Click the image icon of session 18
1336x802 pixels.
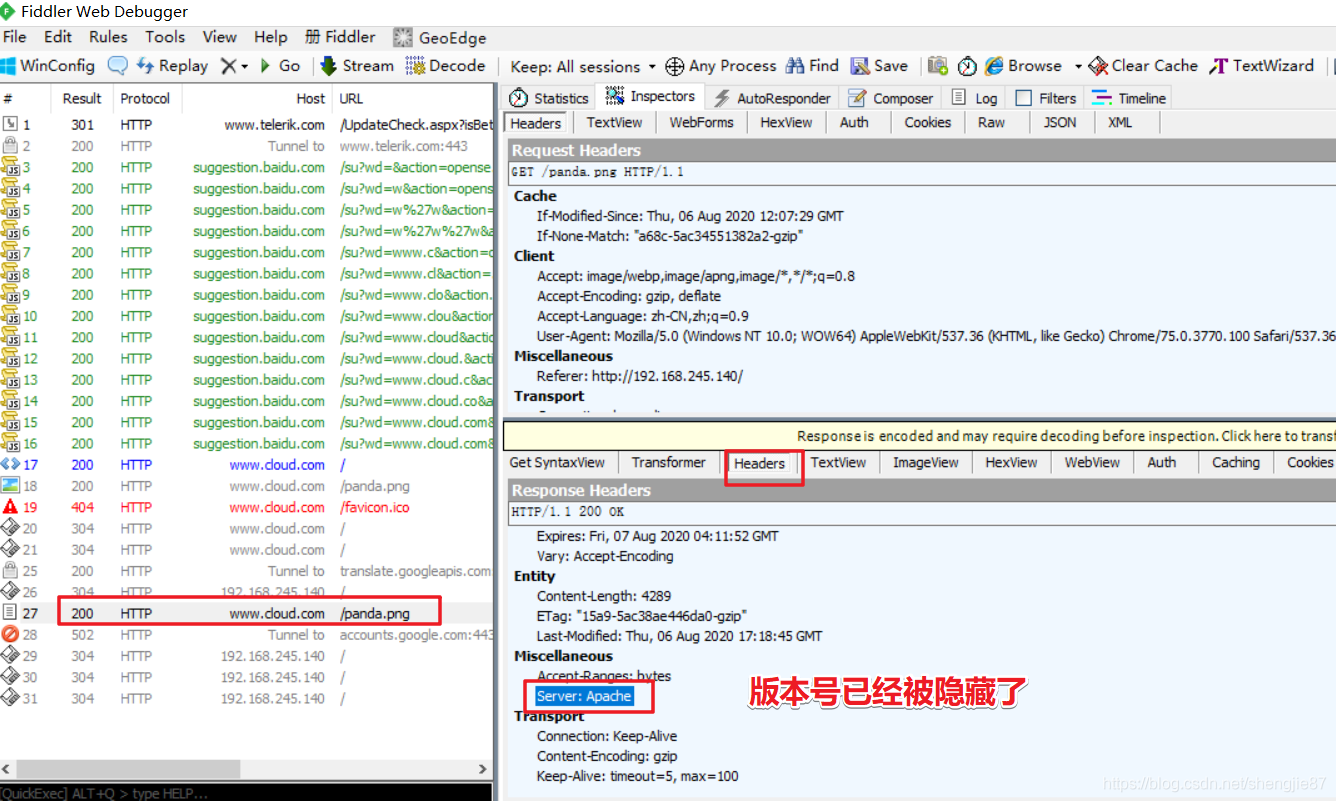[10, 485]
